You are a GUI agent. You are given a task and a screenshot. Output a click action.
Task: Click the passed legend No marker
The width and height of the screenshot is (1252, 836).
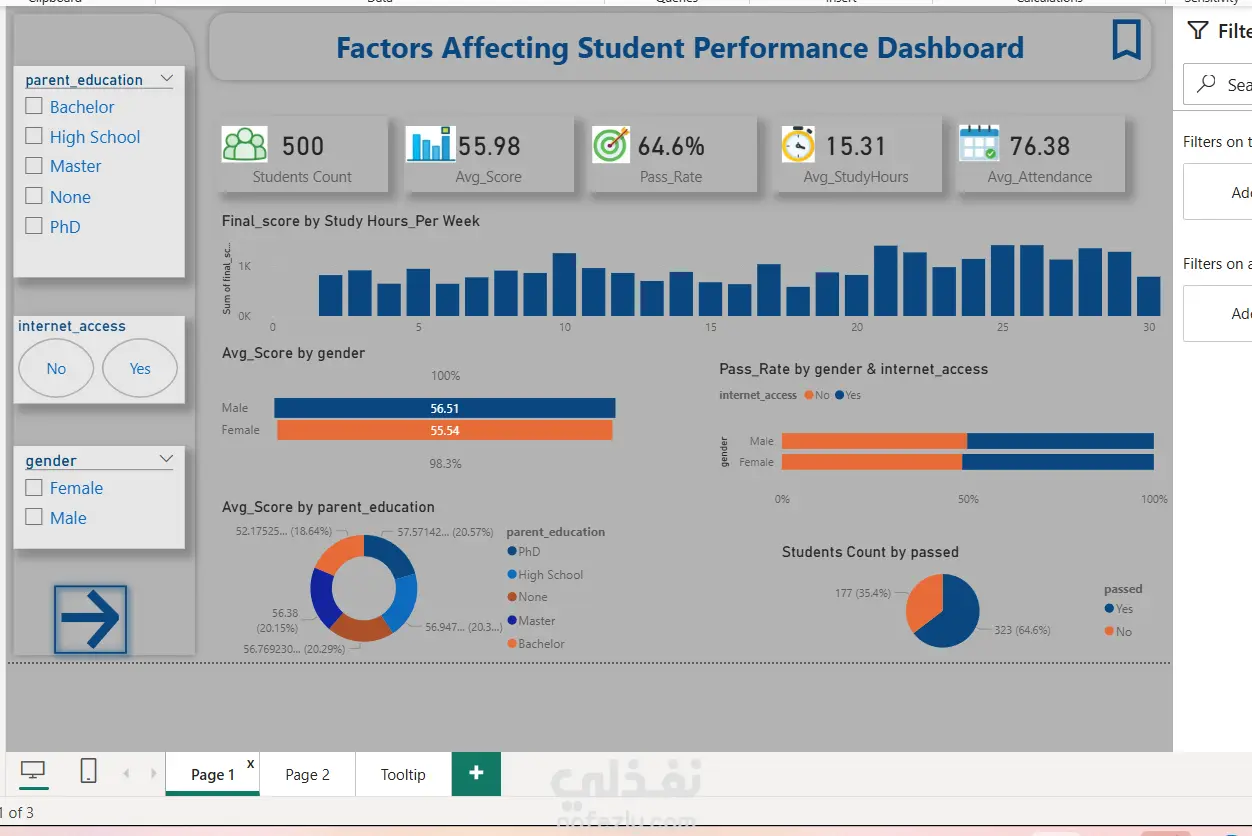click(1109, 631)
